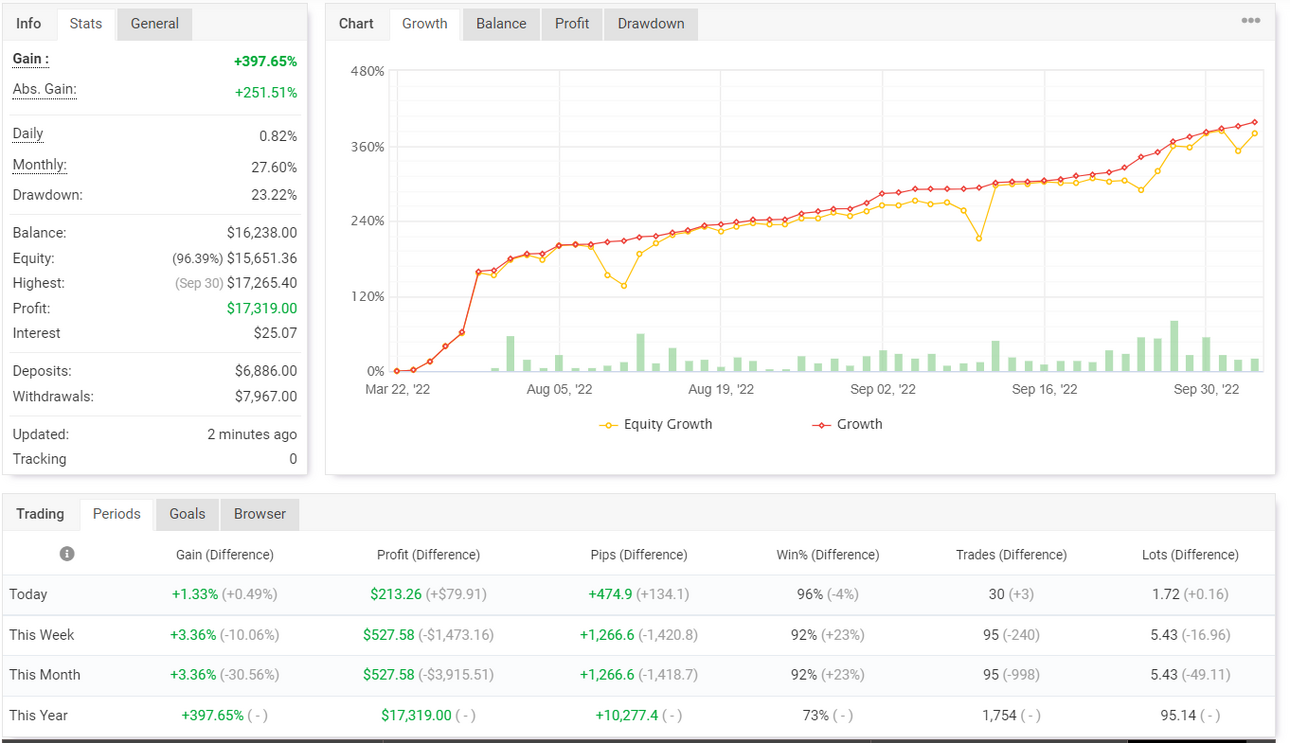Toggle the Growth legend marker
The height and width of the screenshot is (743, 1290).
pos(821,425)
